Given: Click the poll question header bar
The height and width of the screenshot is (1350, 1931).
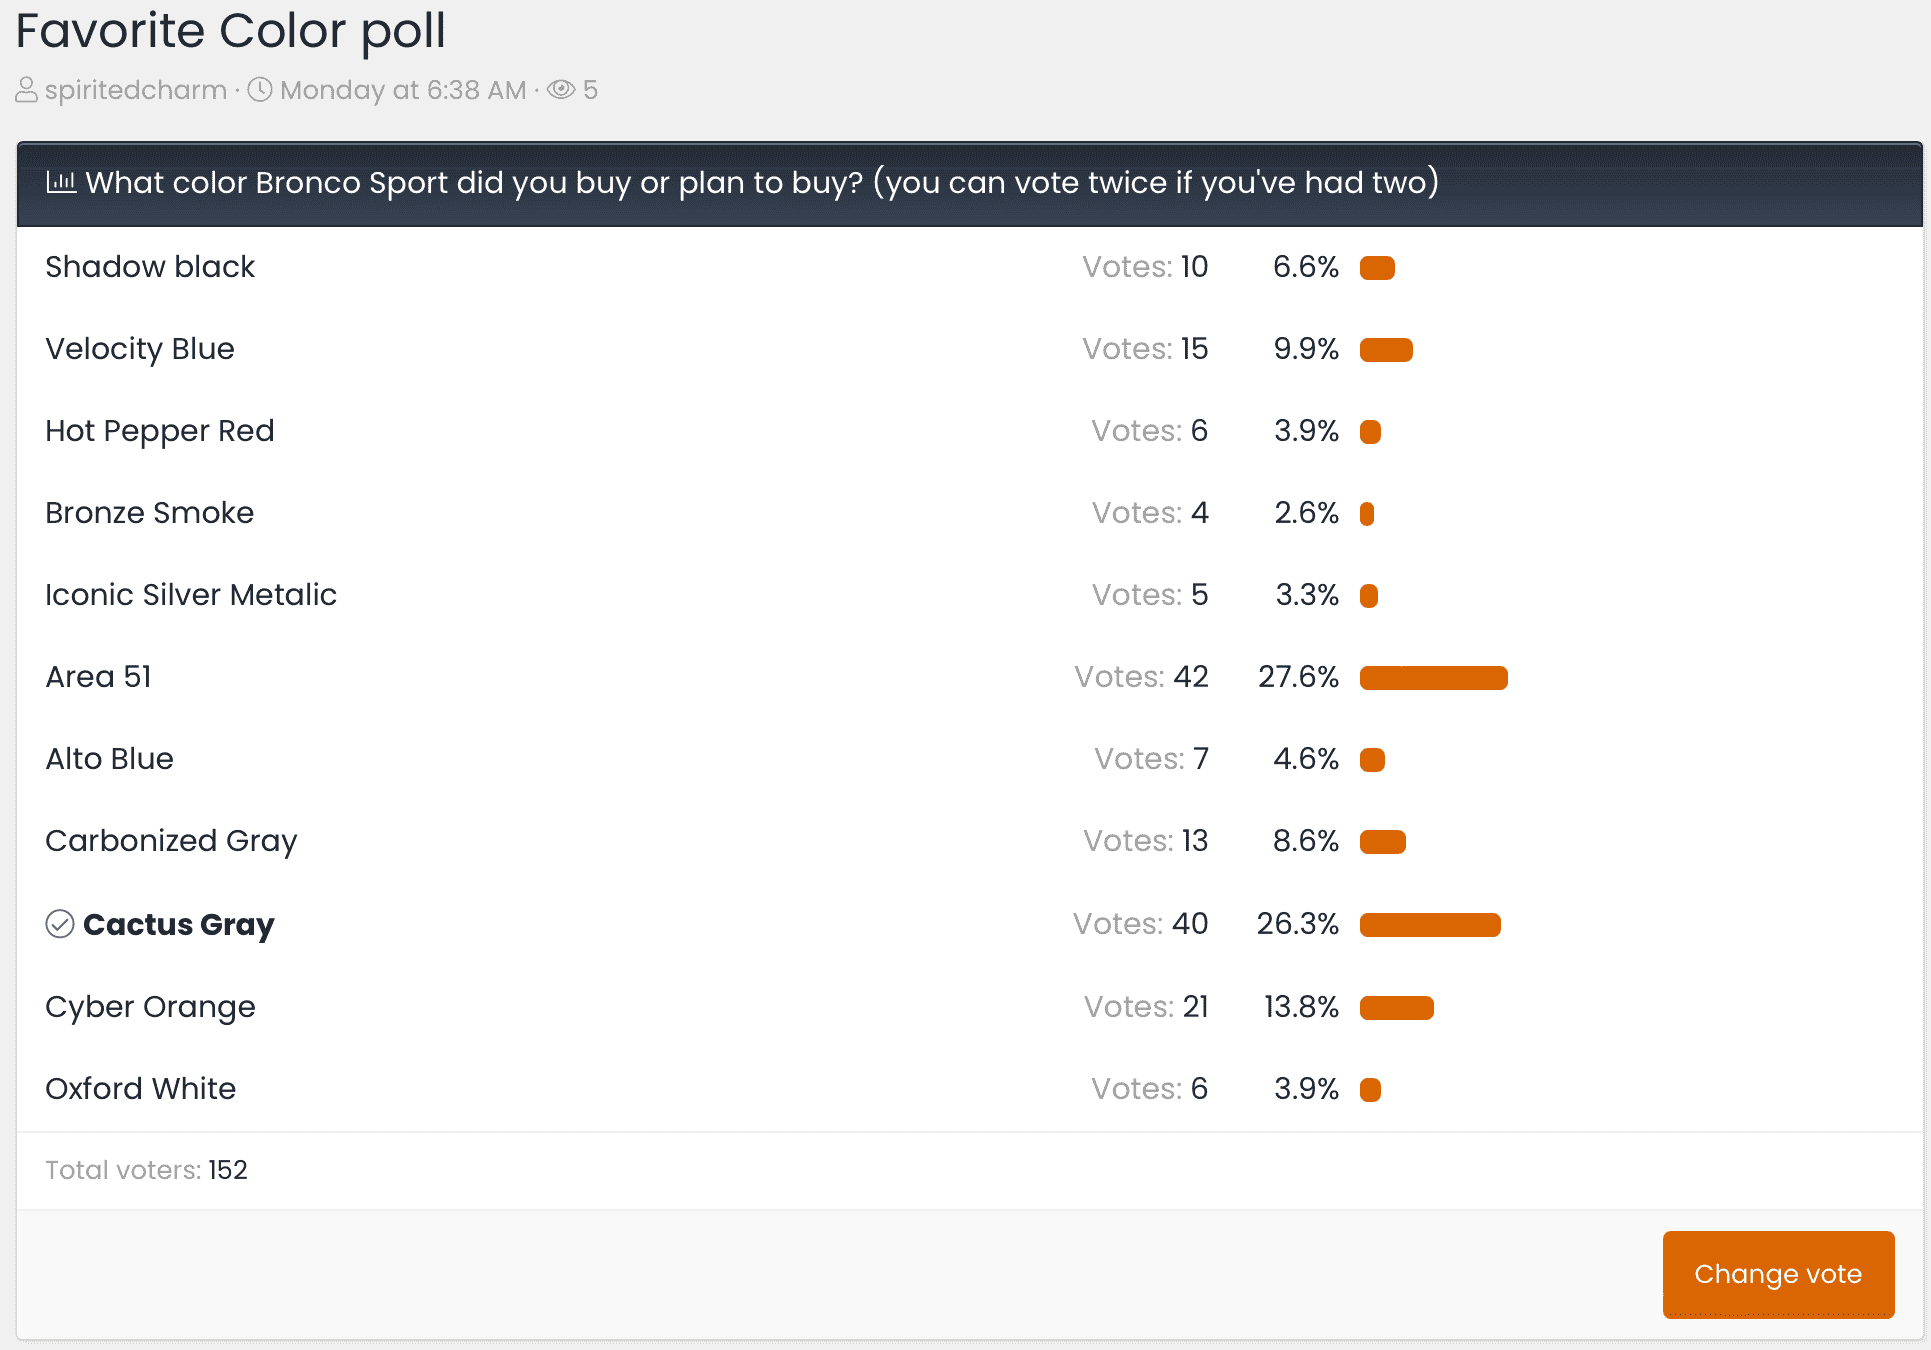Looking at the screenshot, I should (965, 183).
